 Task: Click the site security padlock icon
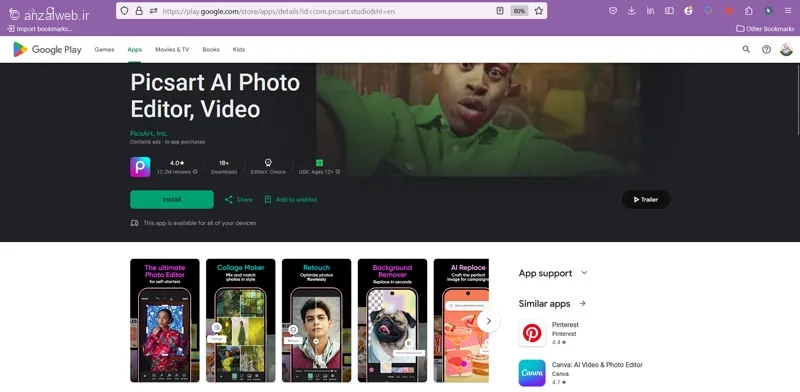[139, 11]
